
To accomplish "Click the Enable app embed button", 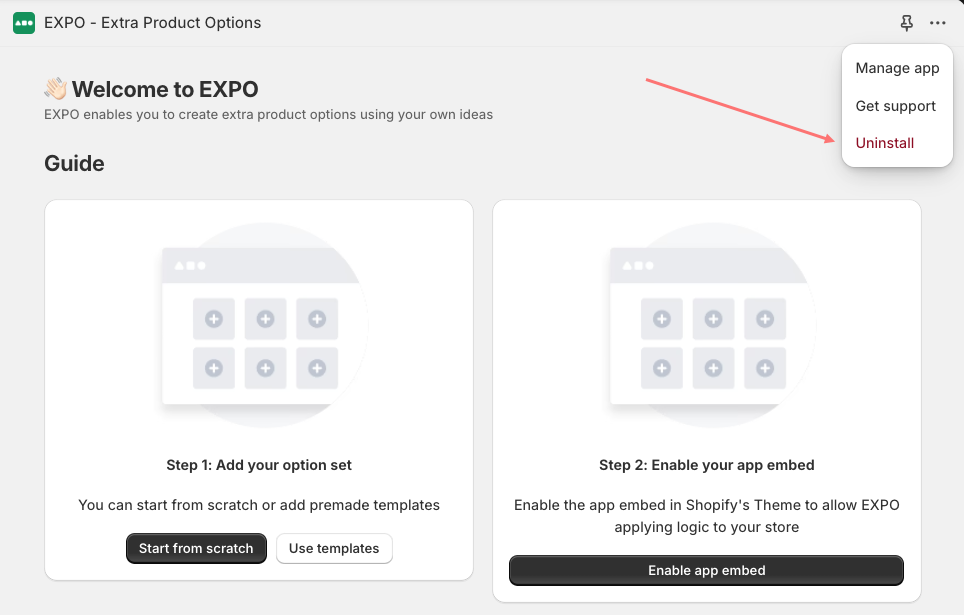I will 706,570.
